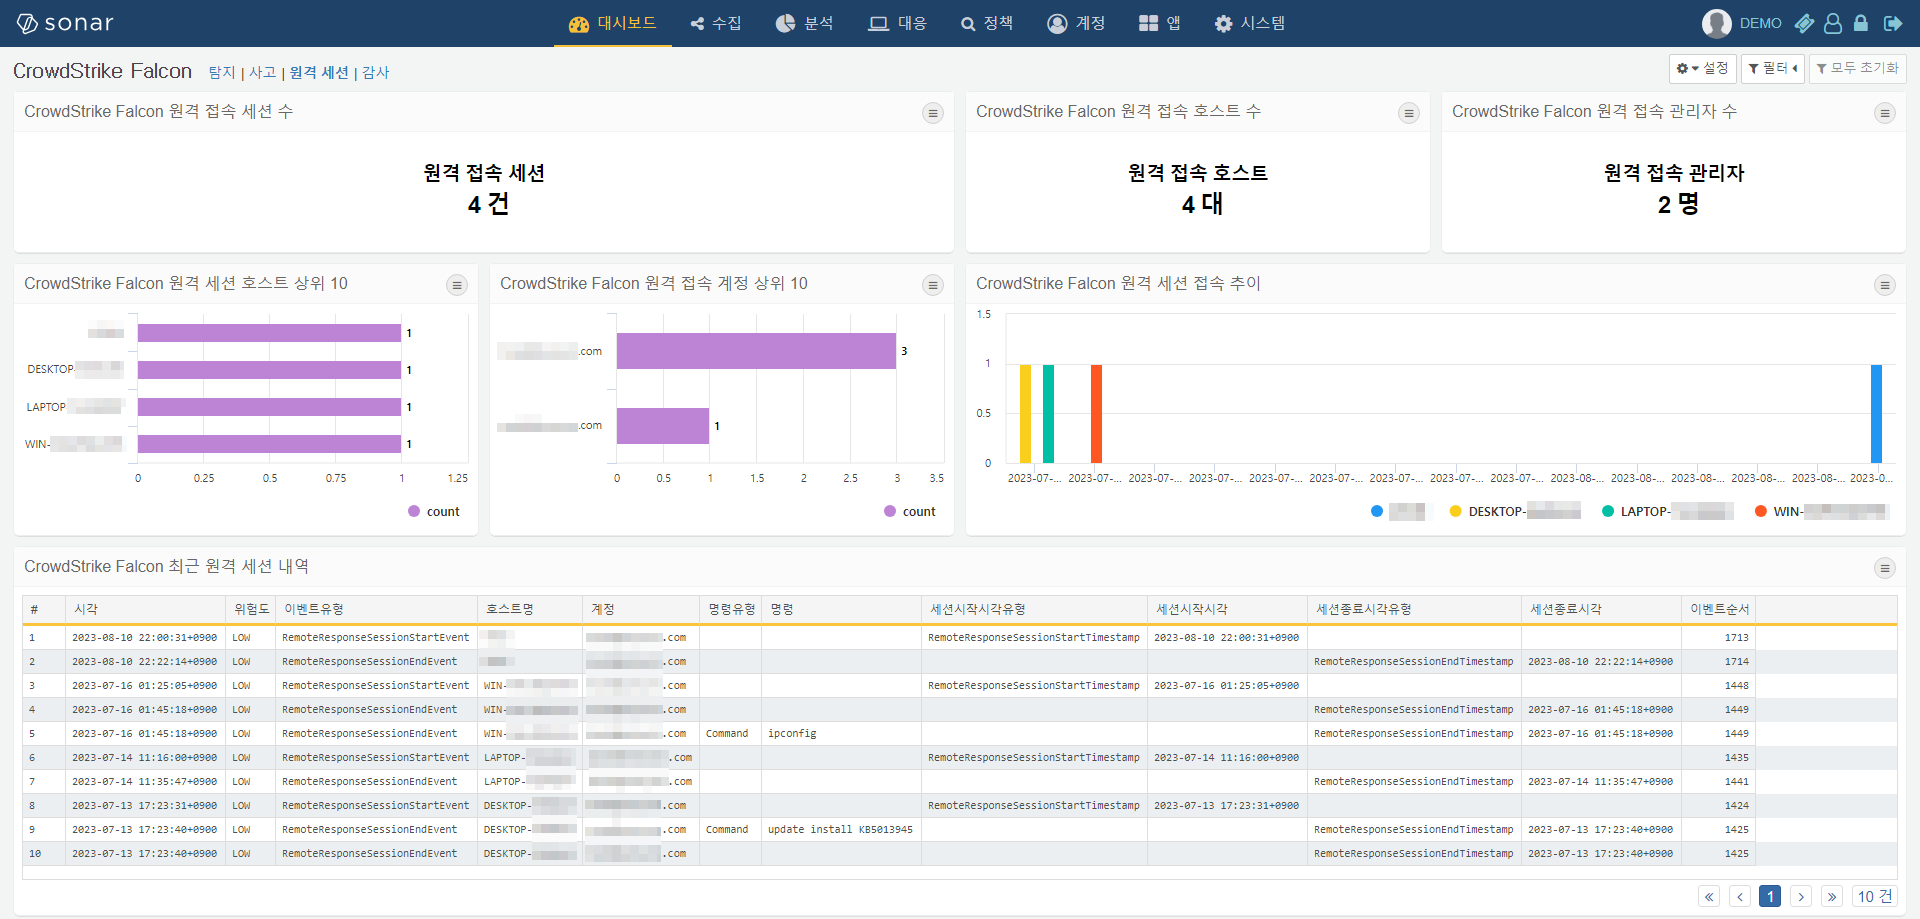This screenshot has width=1920, height=919.
Task: Toggle blue unnamed series legend in trend chart
Action: click(x=1398, y=511)
